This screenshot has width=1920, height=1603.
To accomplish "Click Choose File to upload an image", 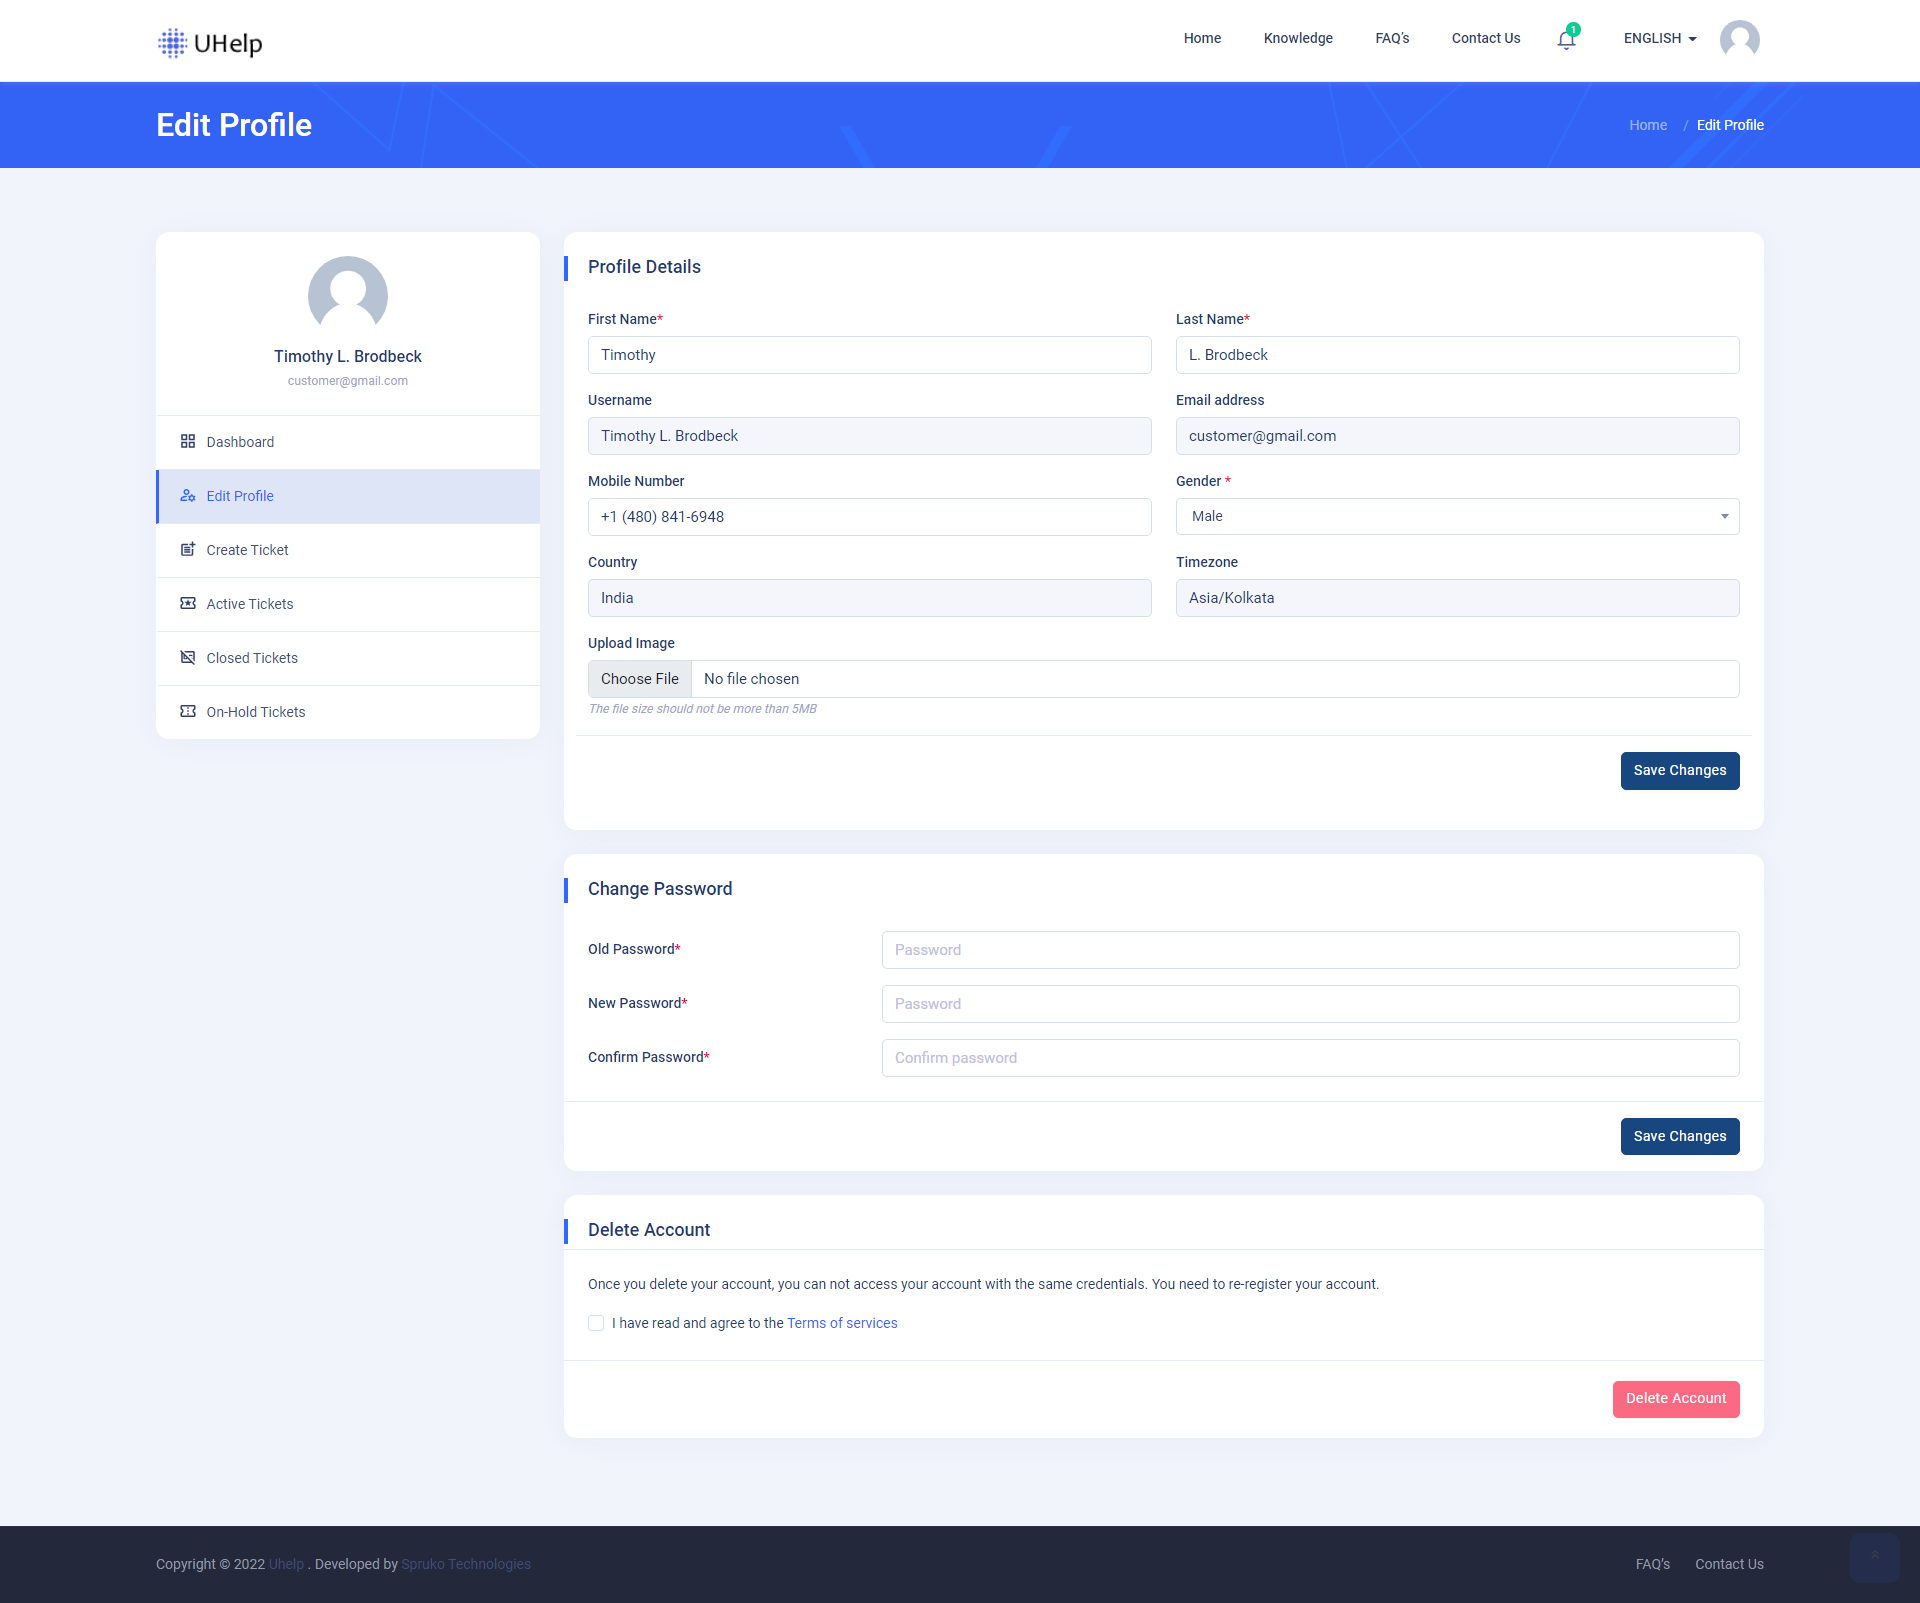I will click(x=639, y=678).
